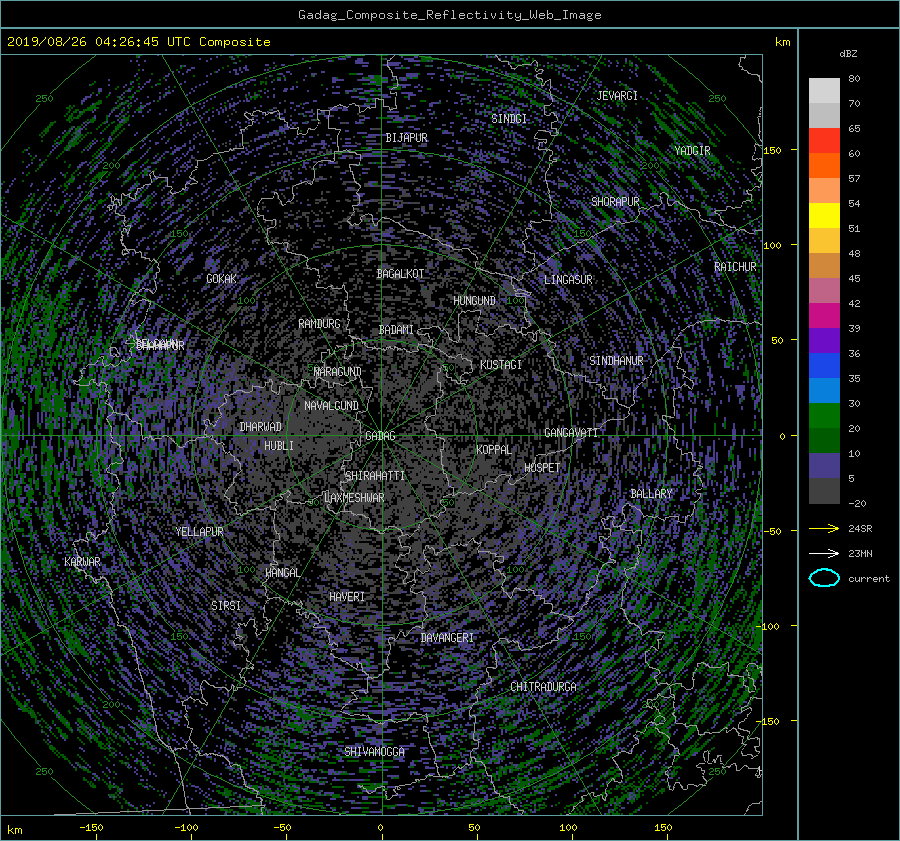Click the GOKAK city label
900x841 pixels.
(221, 278)
